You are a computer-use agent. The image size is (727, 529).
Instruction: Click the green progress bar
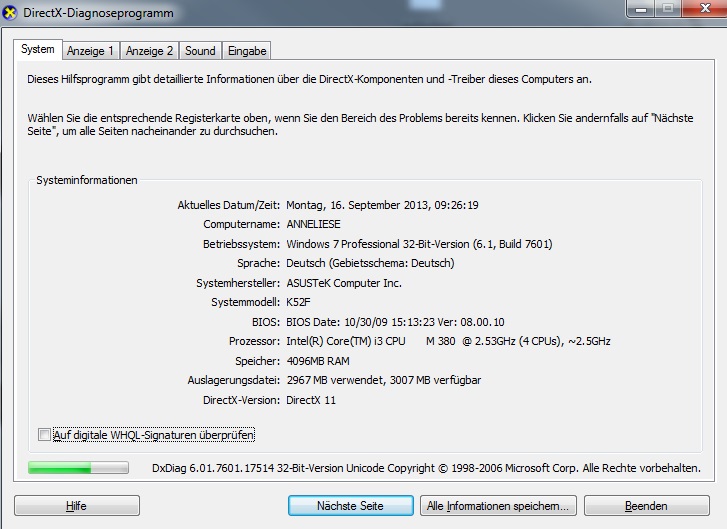(x=78, y=467)
